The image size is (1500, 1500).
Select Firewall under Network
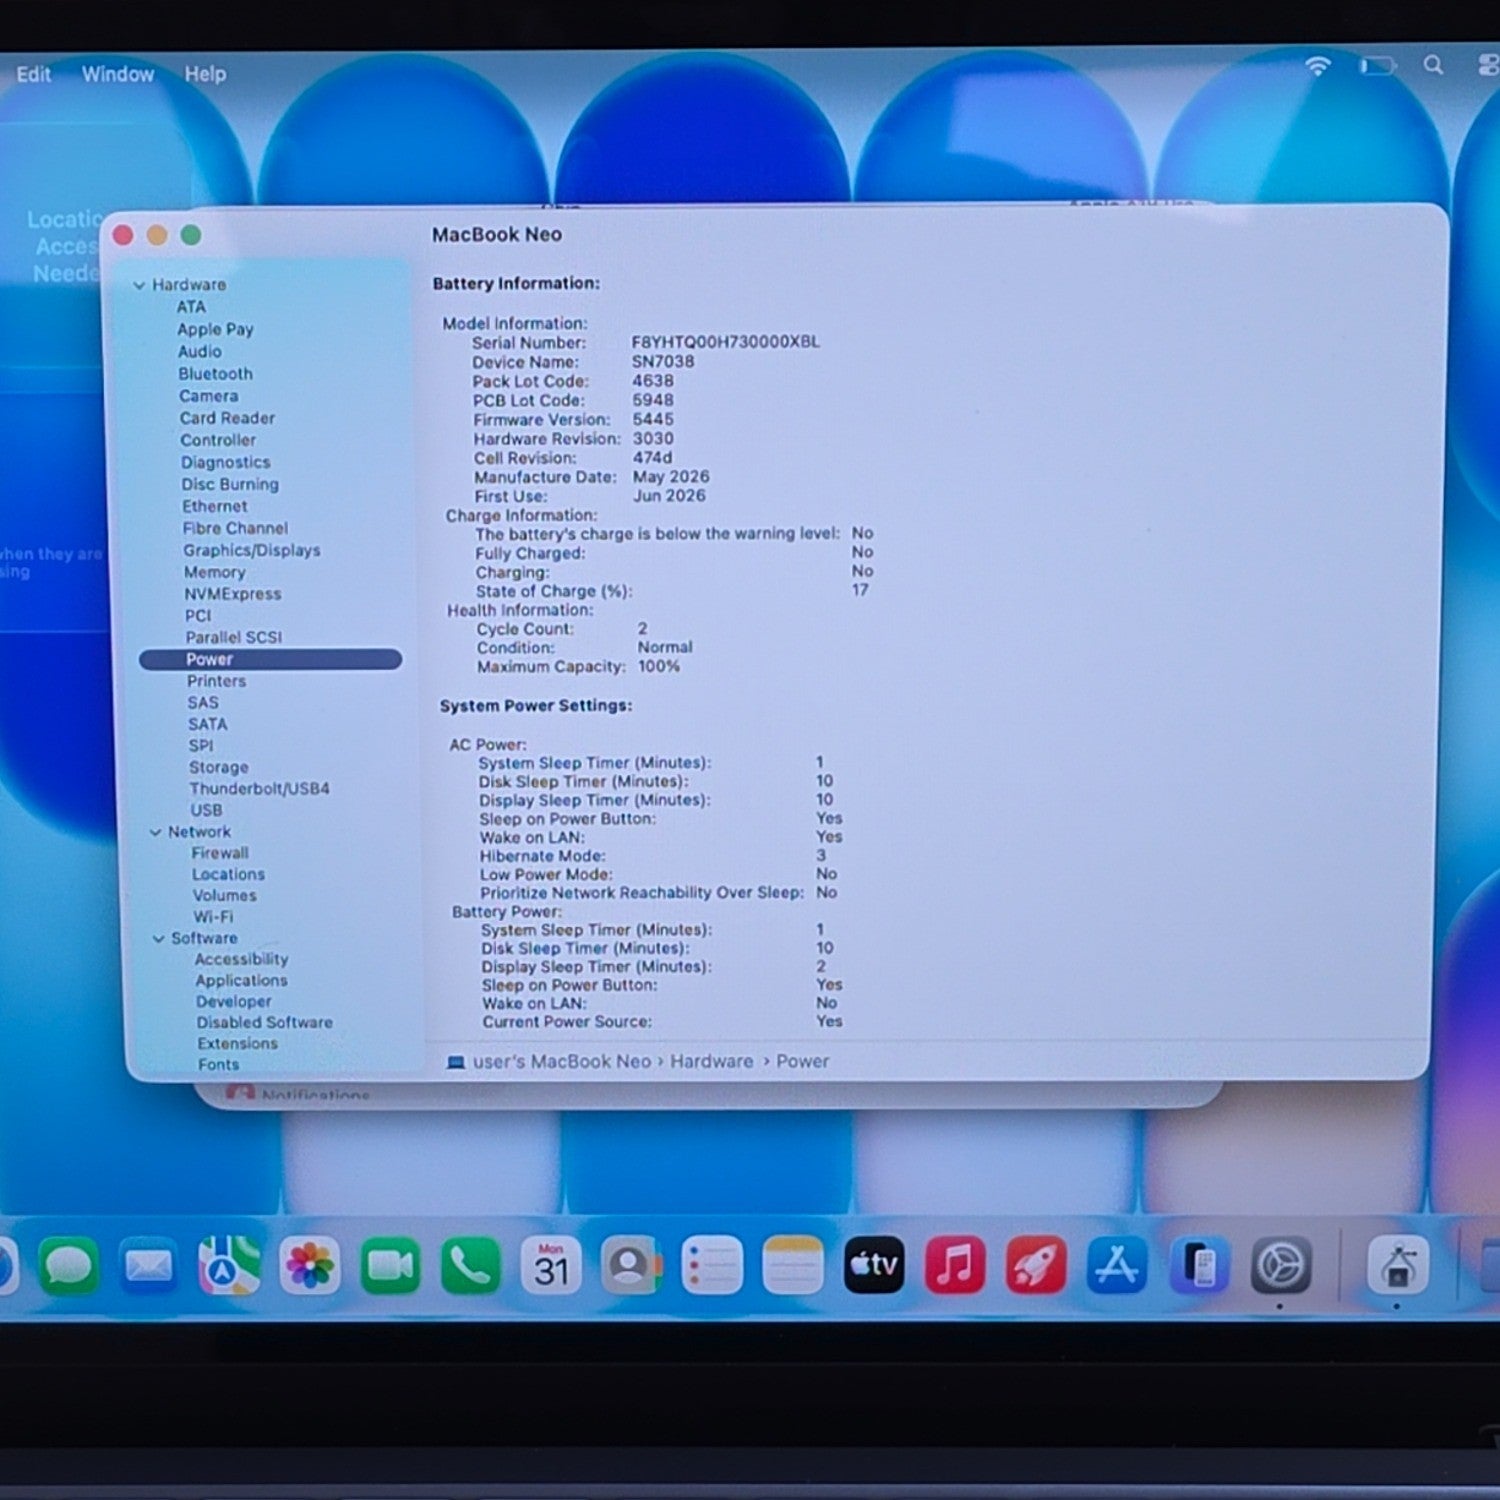(x=220, y=853)
